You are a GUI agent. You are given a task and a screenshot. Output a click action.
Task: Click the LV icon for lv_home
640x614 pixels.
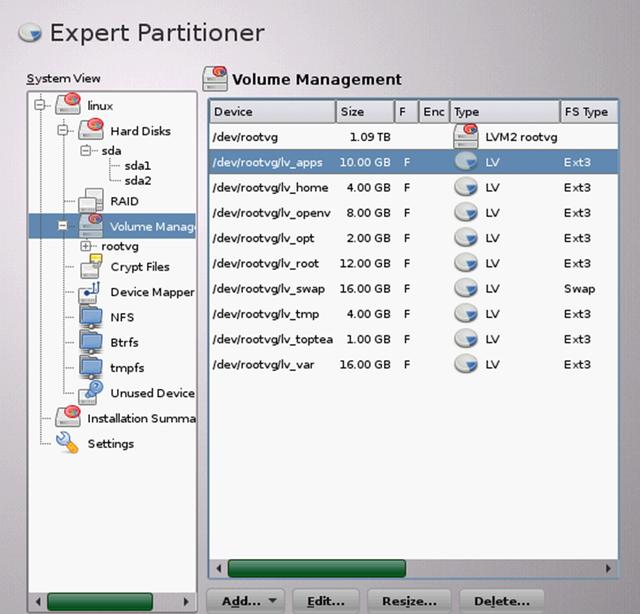point(466,187)
